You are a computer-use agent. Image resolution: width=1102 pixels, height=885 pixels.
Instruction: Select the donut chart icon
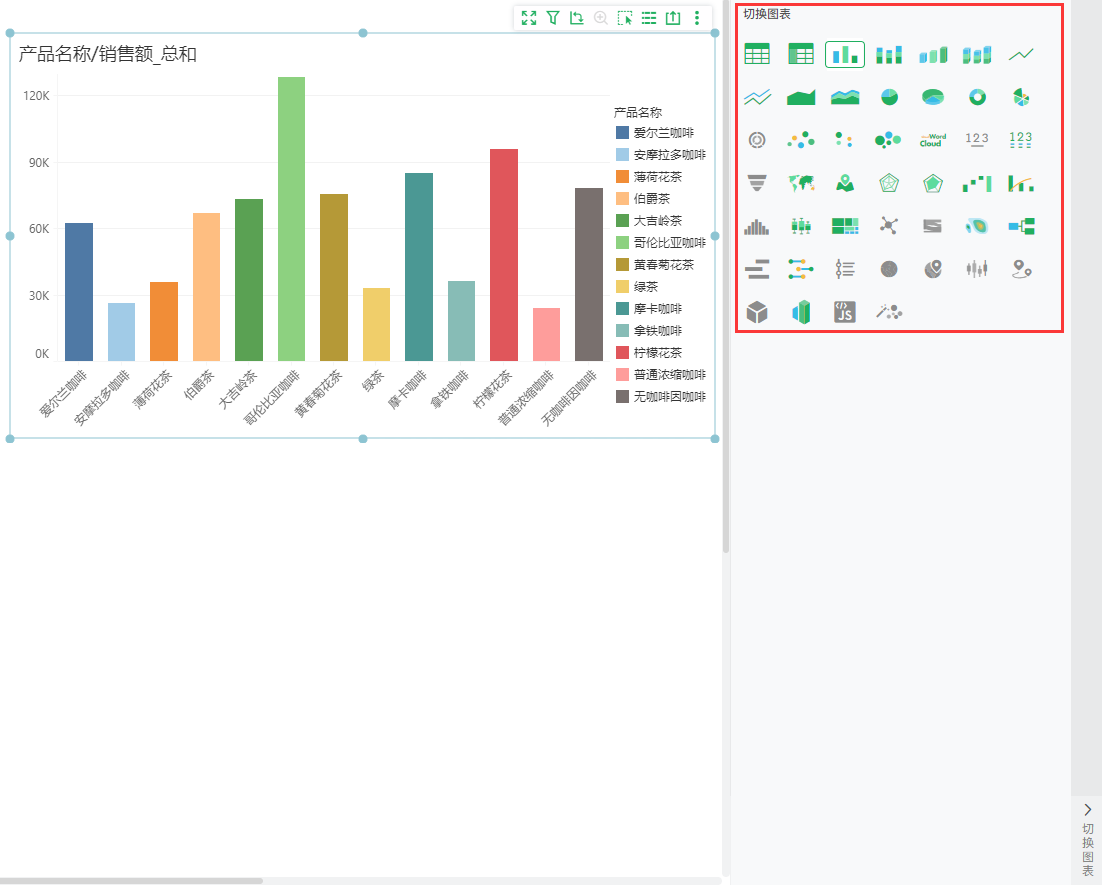pyautogui.click(x=977, y=97)
